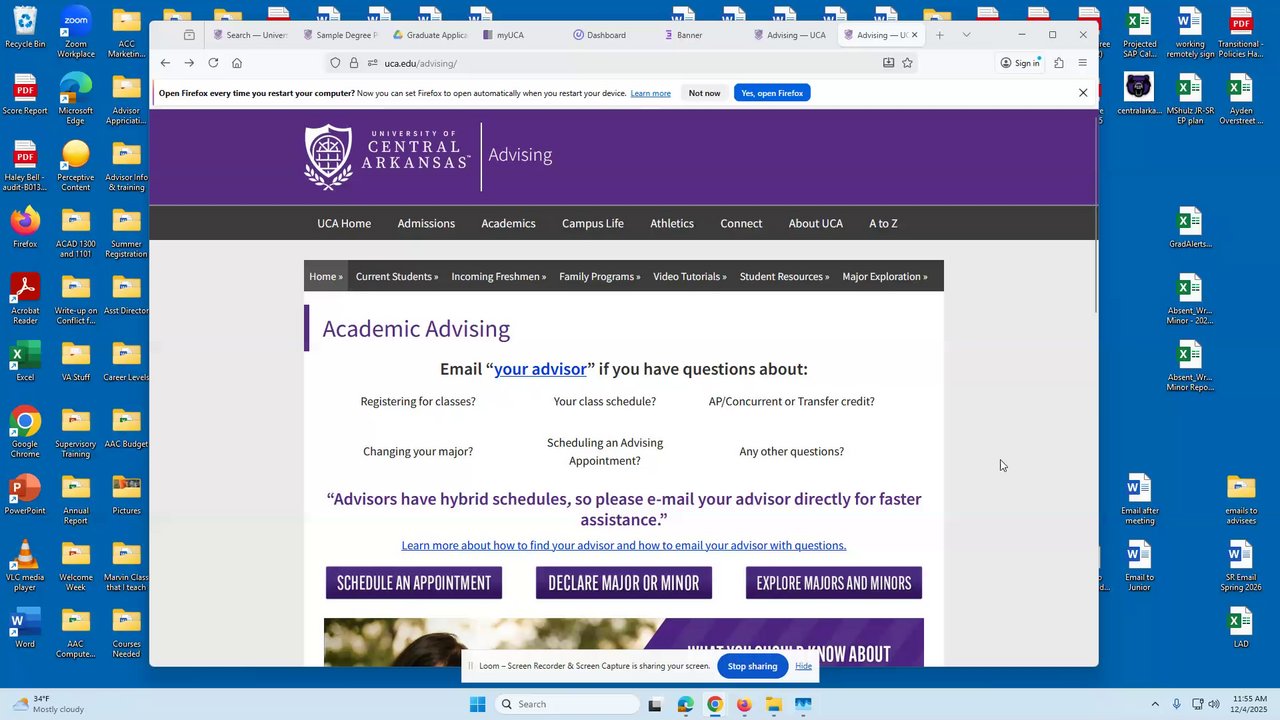Open the Firefox hamburger application menu

(1082, 63)
